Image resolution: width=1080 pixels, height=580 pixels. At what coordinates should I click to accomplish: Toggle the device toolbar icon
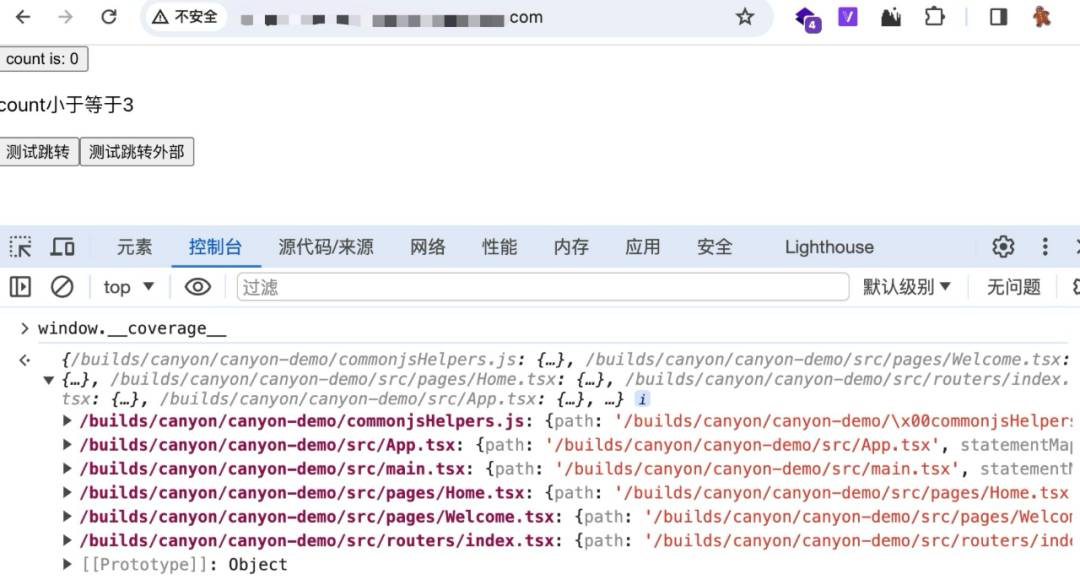click(62, 247)
